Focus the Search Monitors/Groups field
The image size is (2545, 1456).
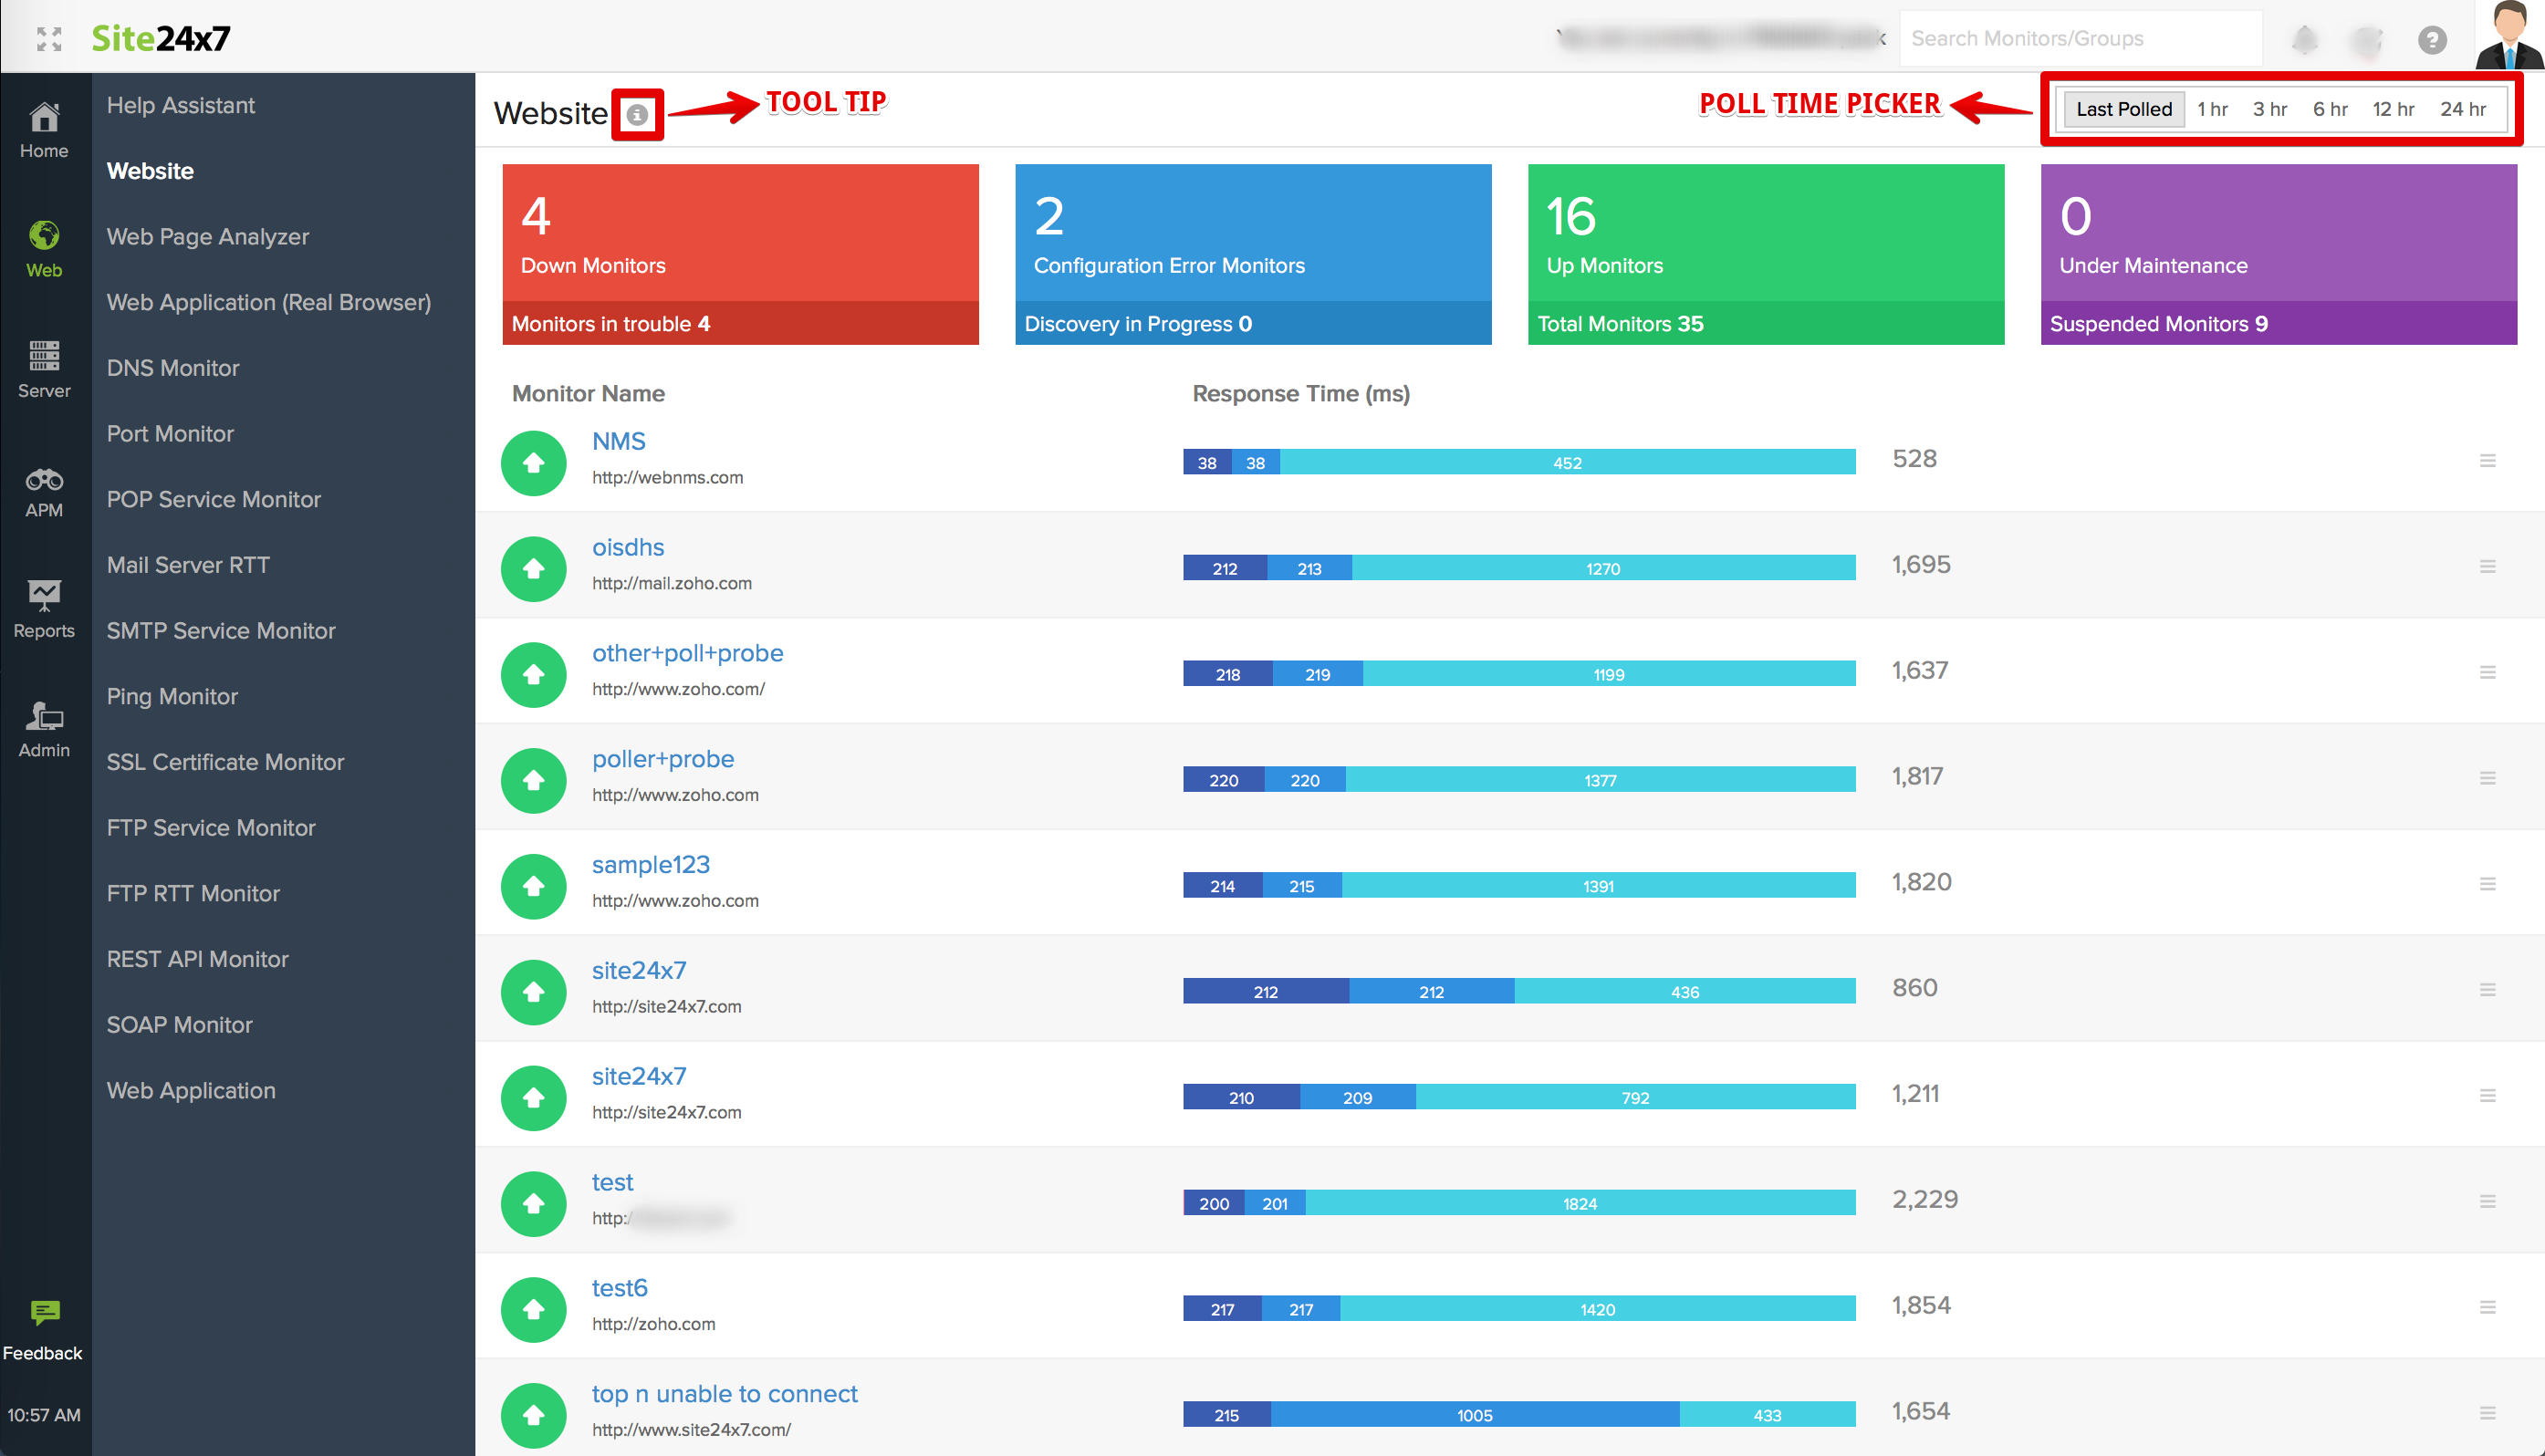[x=2080, y=39]
